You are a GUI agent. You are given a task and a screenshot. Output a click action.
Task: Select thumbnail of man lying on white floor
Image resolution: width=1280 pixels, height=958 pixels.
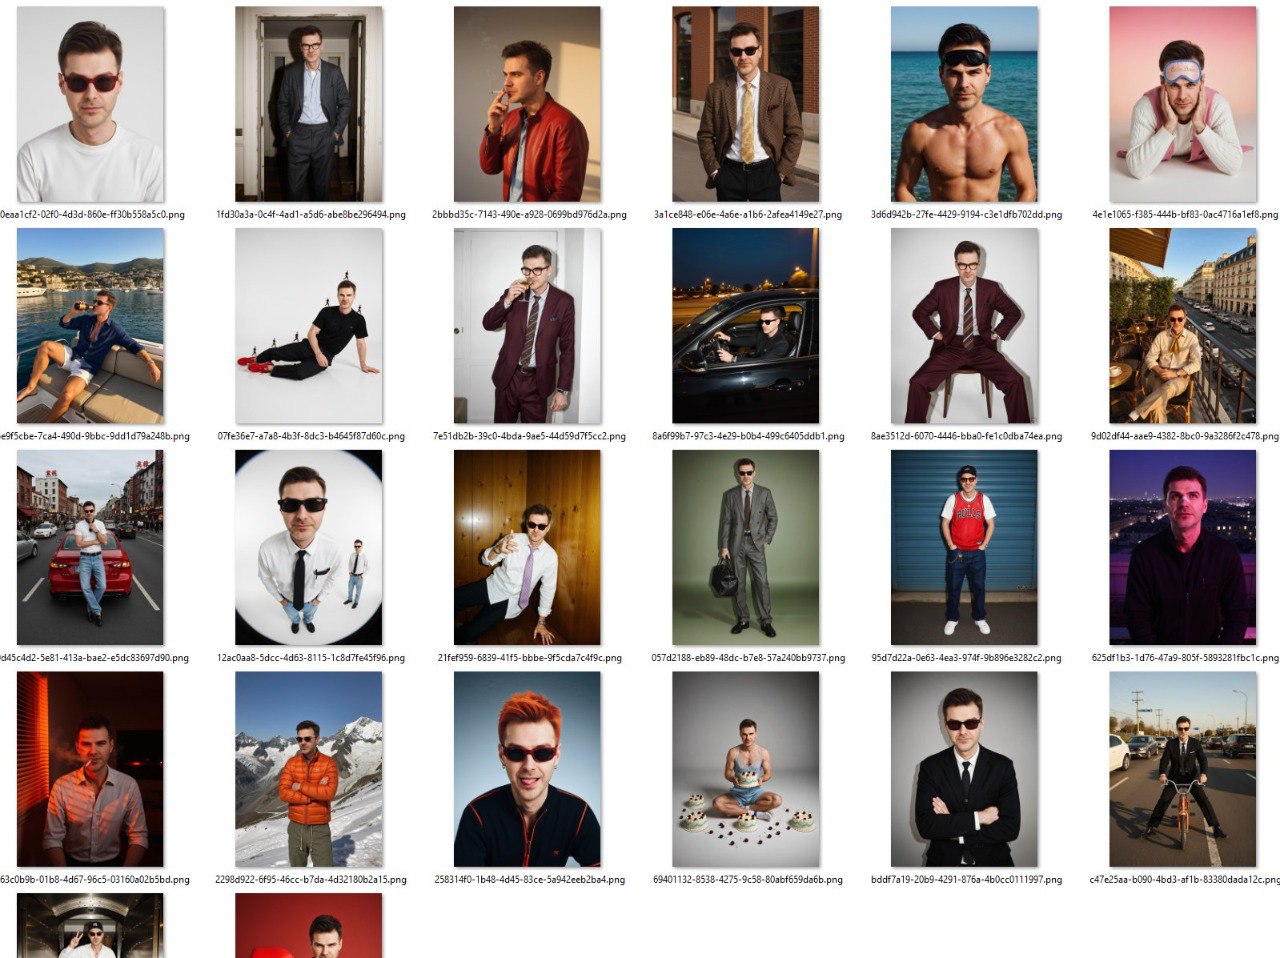[308, 326]
